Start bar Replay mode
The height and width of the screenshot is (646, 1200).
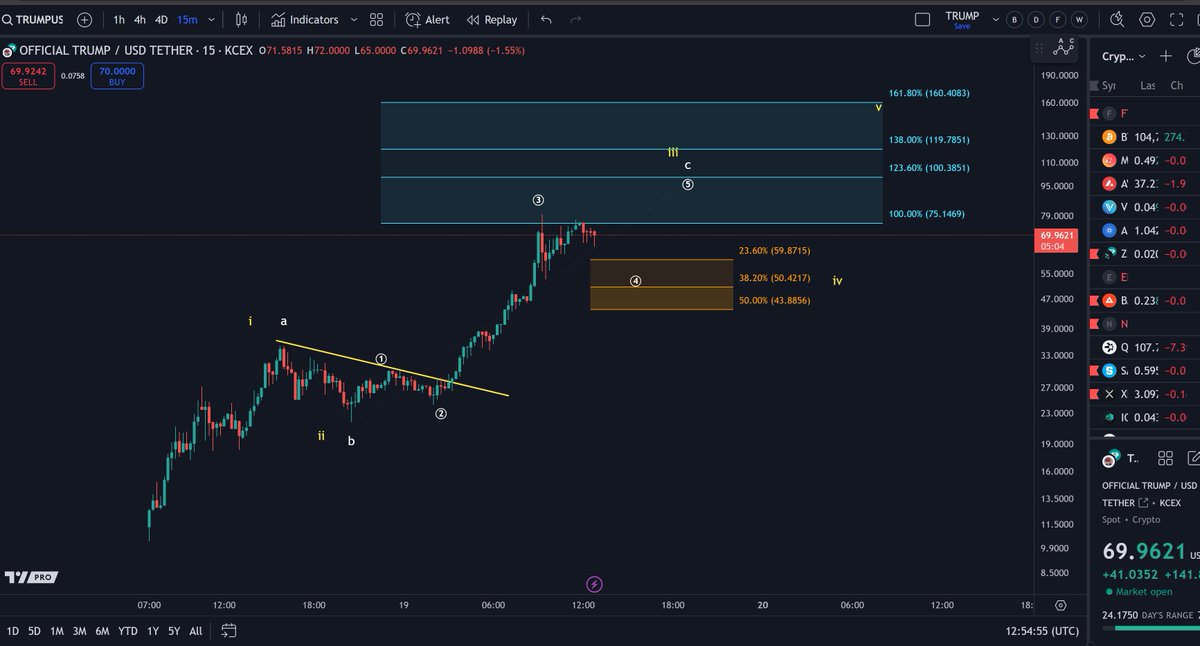pos(492,19)
